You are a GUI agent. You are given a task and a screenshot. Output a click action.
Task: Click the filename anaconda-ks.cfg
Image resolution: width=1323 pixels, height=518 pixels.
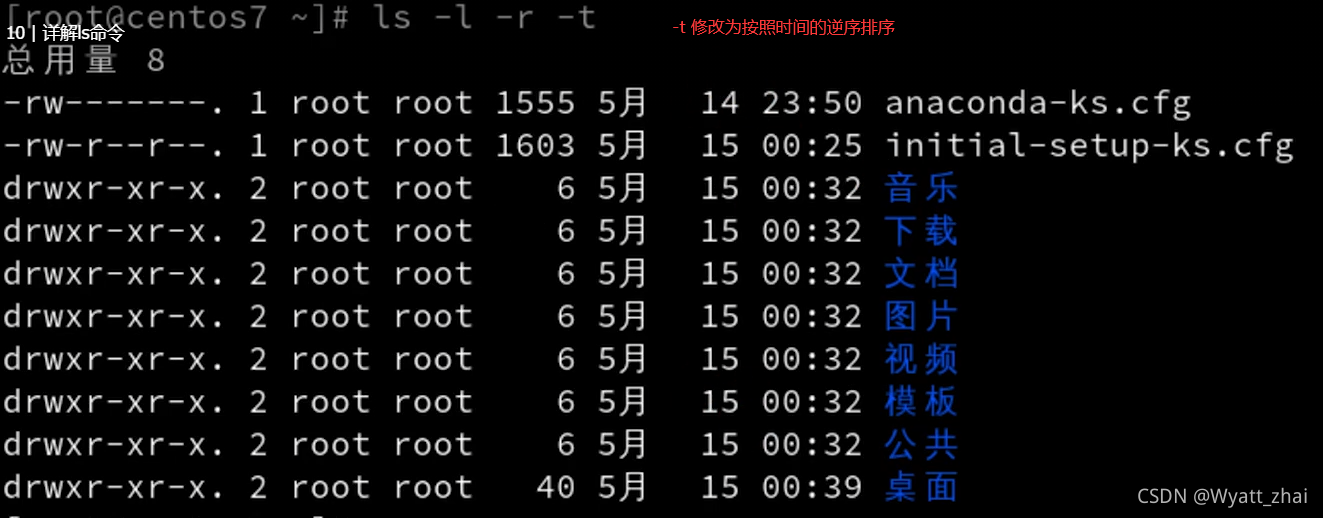1038,103
